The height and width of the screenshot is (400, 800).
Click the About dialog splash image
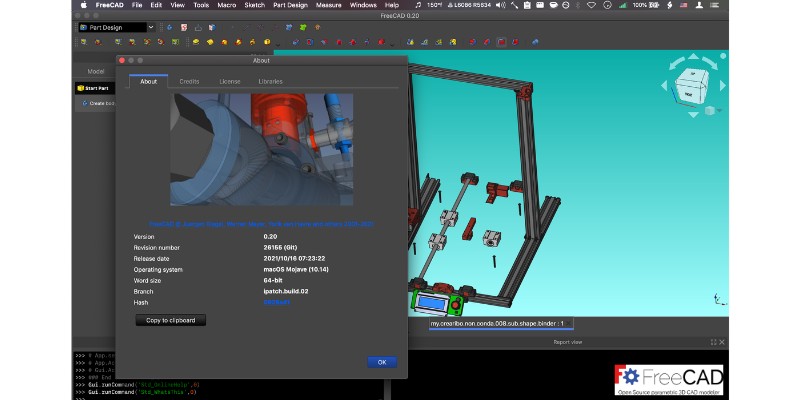[x=261, y=149]
